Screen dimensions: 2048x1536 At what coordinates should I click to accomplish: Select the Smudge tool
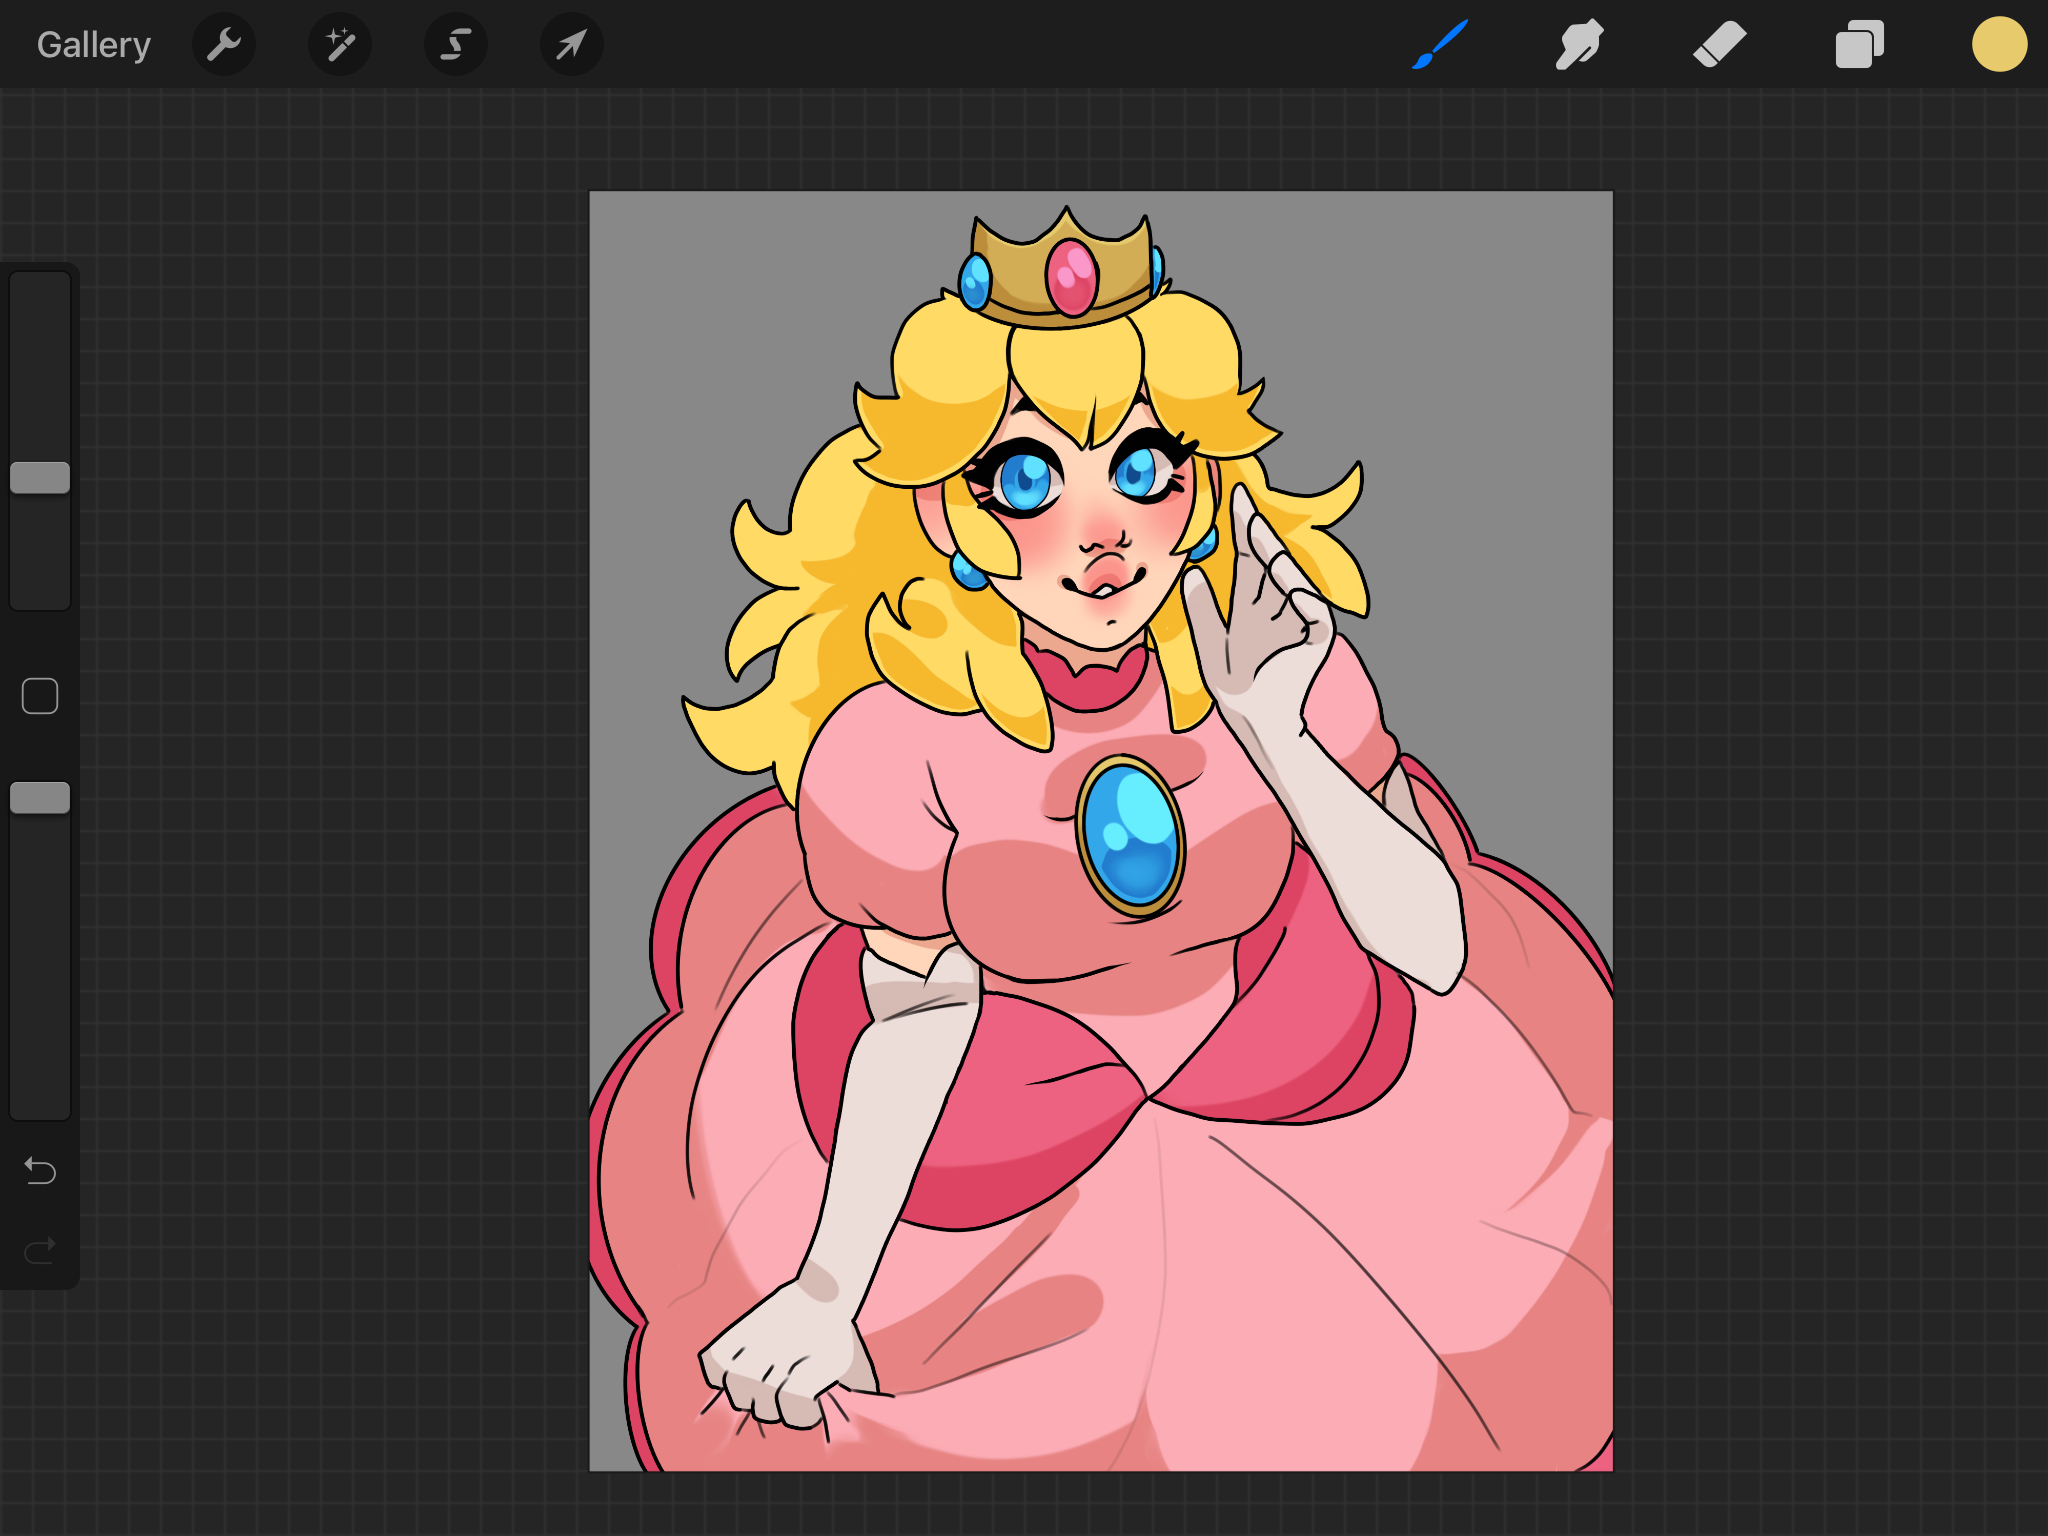[x=1580, y=45]
